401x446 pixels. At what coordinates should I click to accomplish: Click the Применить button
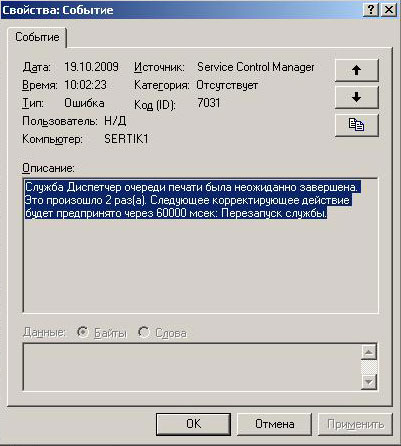tap(355, 424)
